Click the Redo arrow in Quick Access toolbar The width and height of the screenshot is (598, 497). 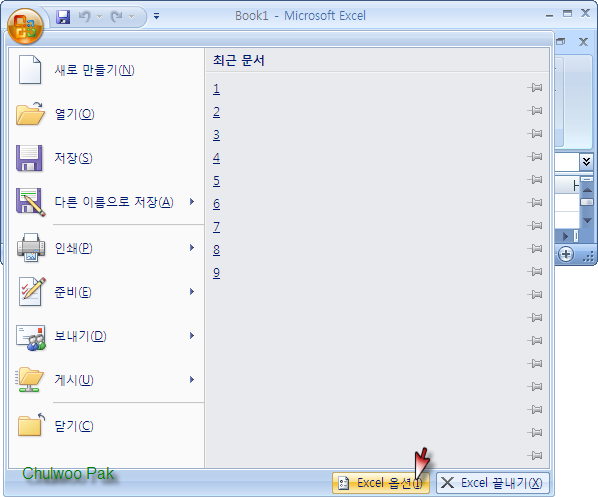(117, 16)
